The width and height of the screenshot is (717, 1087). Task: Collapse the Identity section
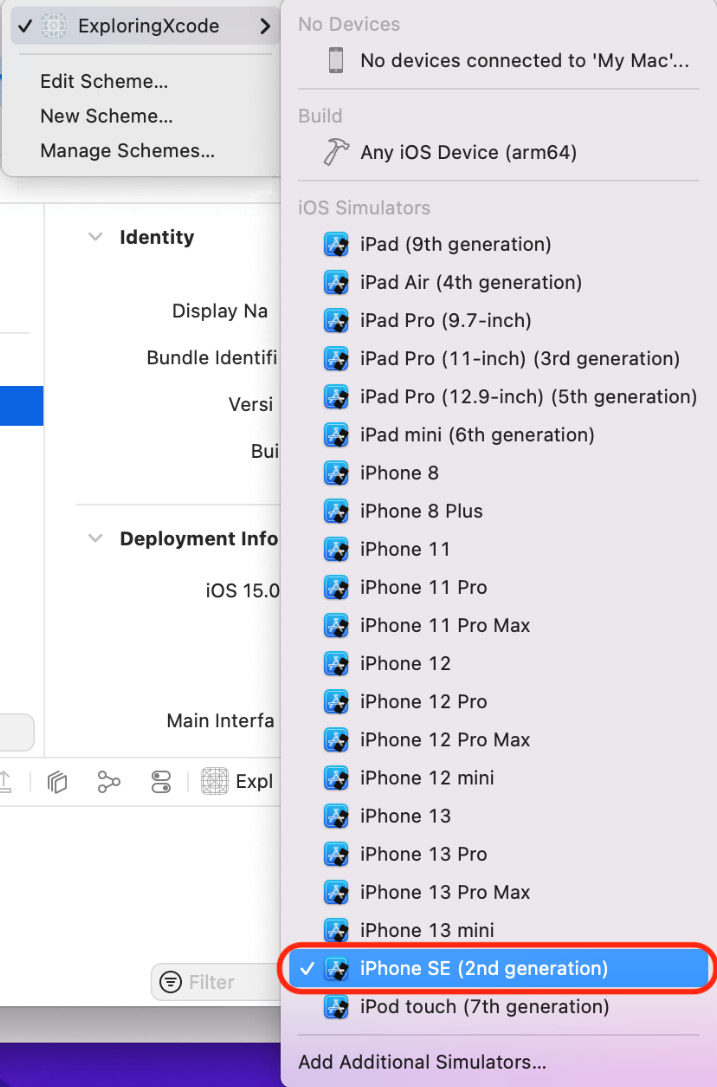[x=96, y=237]
